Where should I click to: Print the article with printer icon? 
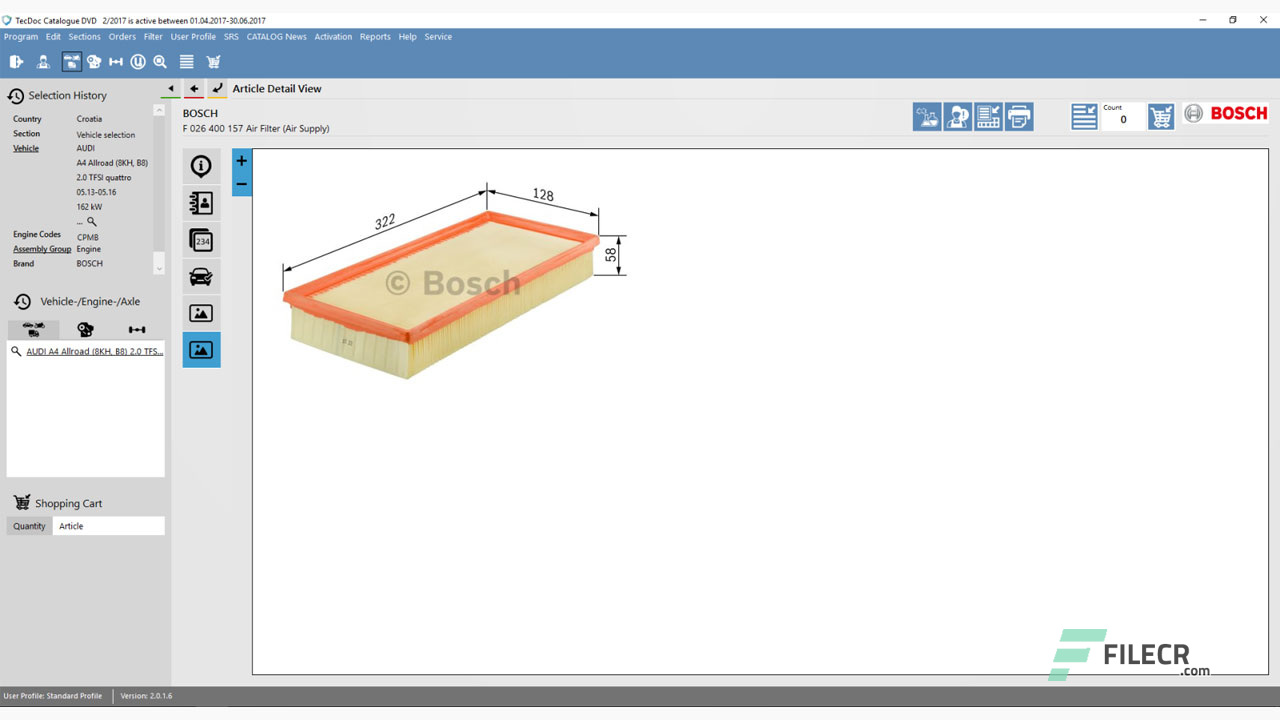coord(1019,117)
